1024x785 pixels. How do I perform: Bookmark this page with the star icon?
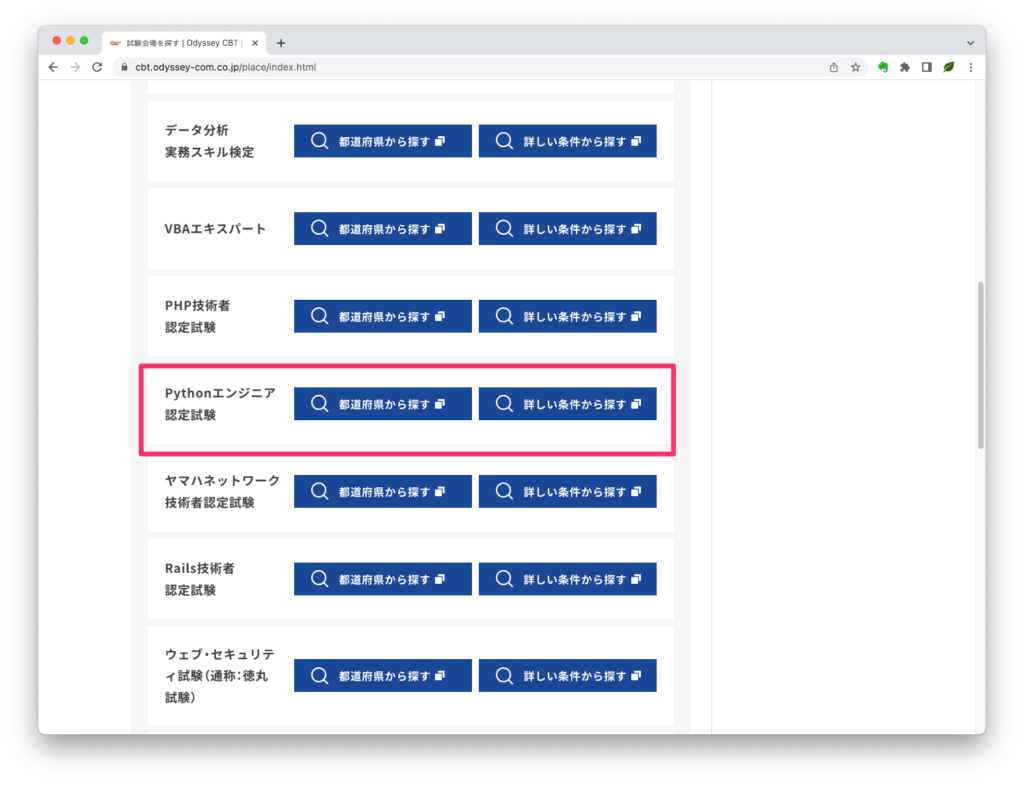[856, 67]
